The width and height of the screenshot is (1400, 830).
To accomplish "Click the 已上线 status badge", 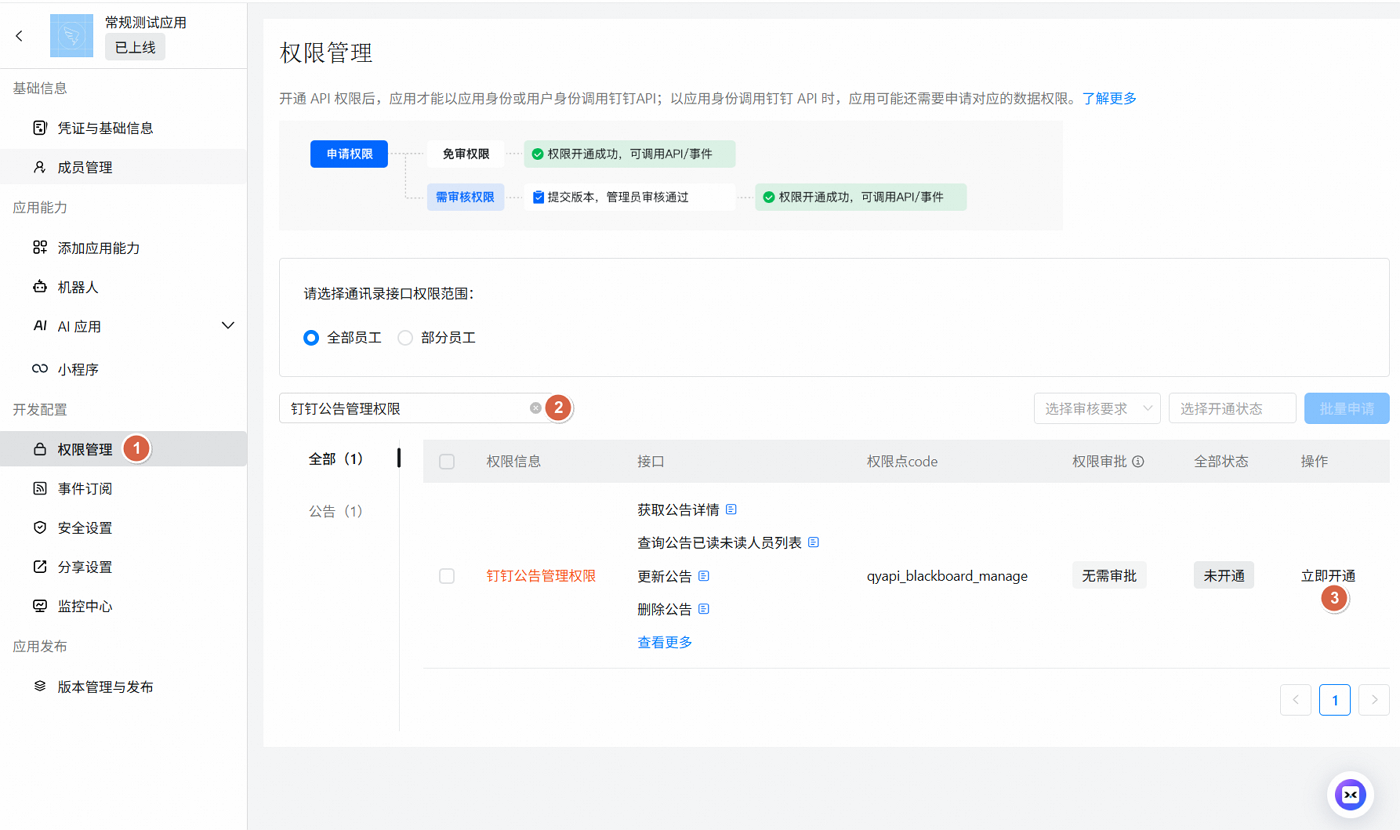I will [135, 47].
